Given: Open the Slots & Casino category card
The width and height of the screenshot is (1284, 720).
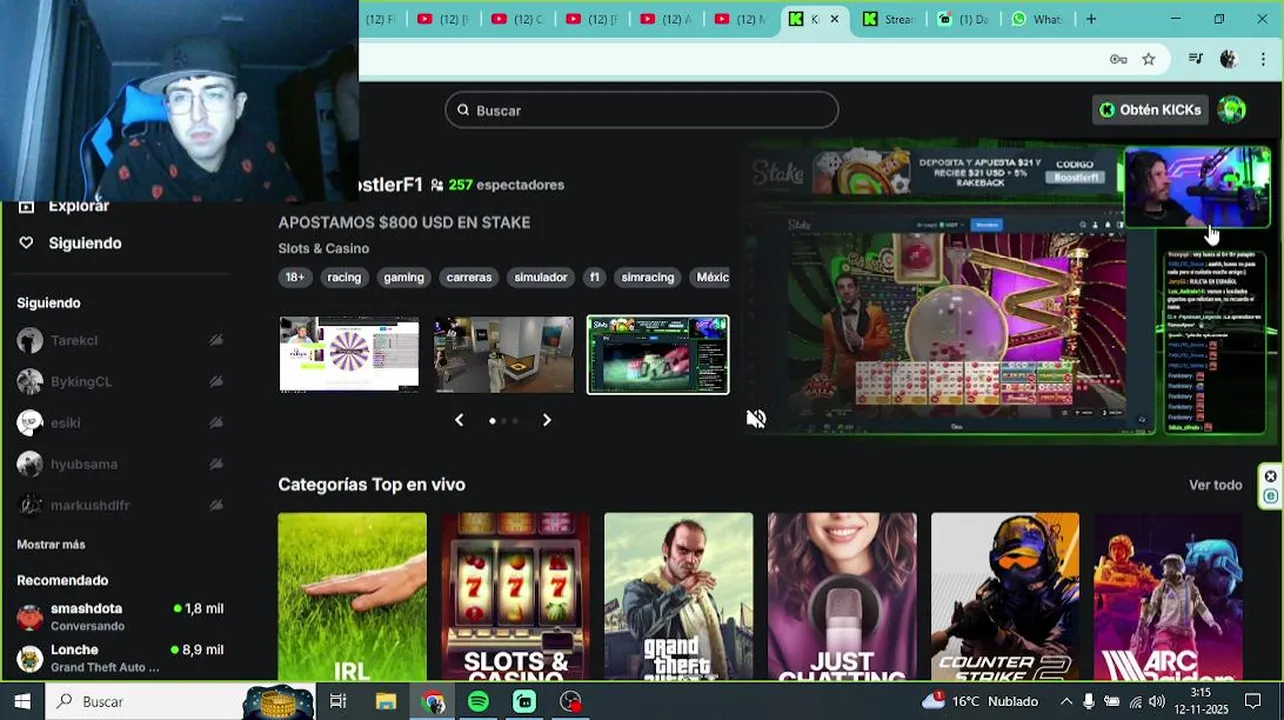Looking at the screenshot, I should tap(516, 597).
